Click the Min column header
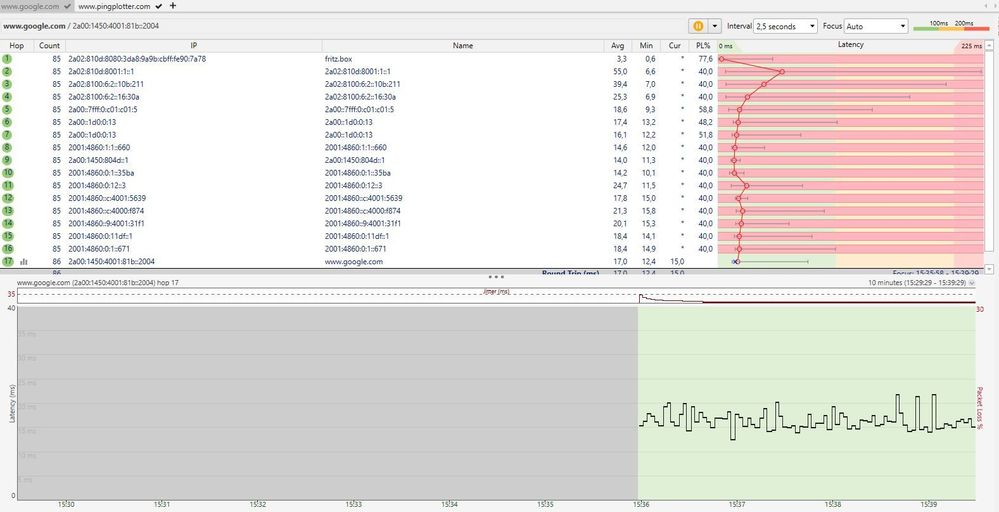Image resolution: width=999 pixels, height=512 pixels. click(x=646, y=46)
